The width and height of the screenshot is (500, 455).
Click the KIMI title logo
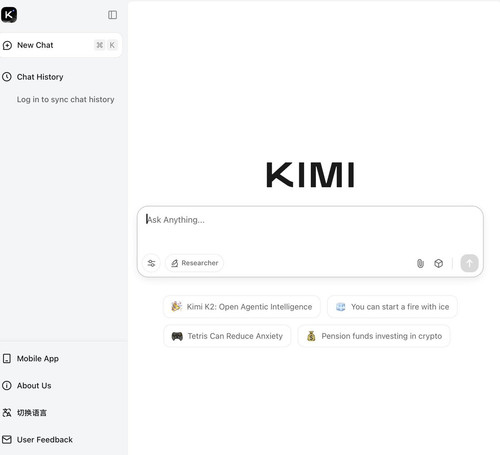point(310,175)
